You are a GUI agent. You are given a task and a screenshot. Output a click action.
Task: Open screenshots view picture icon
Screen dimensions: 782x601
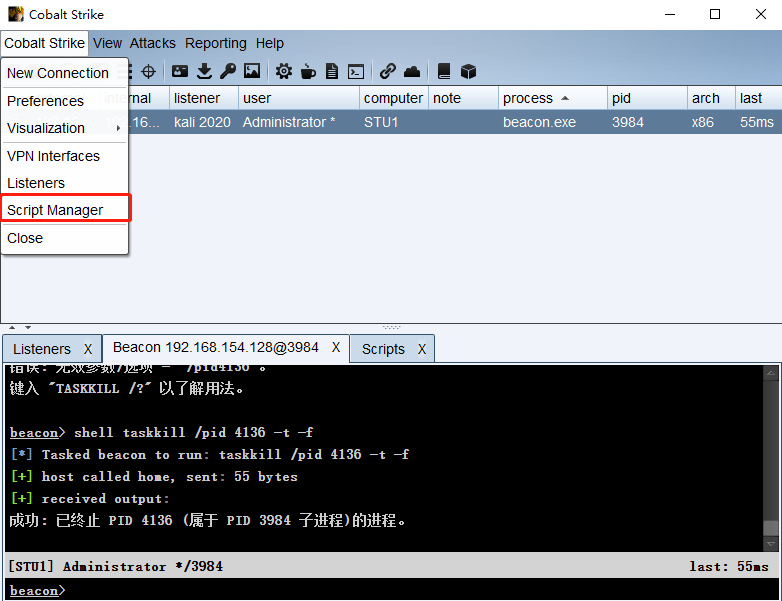[x=252, y=71]
